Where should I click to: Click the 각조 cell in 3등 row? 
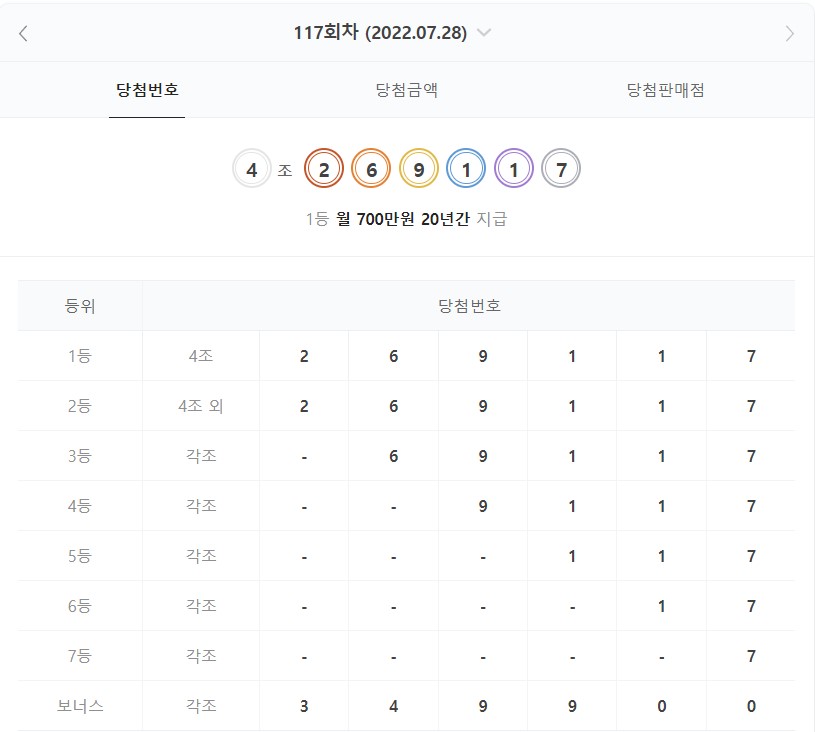click(201, 456)
